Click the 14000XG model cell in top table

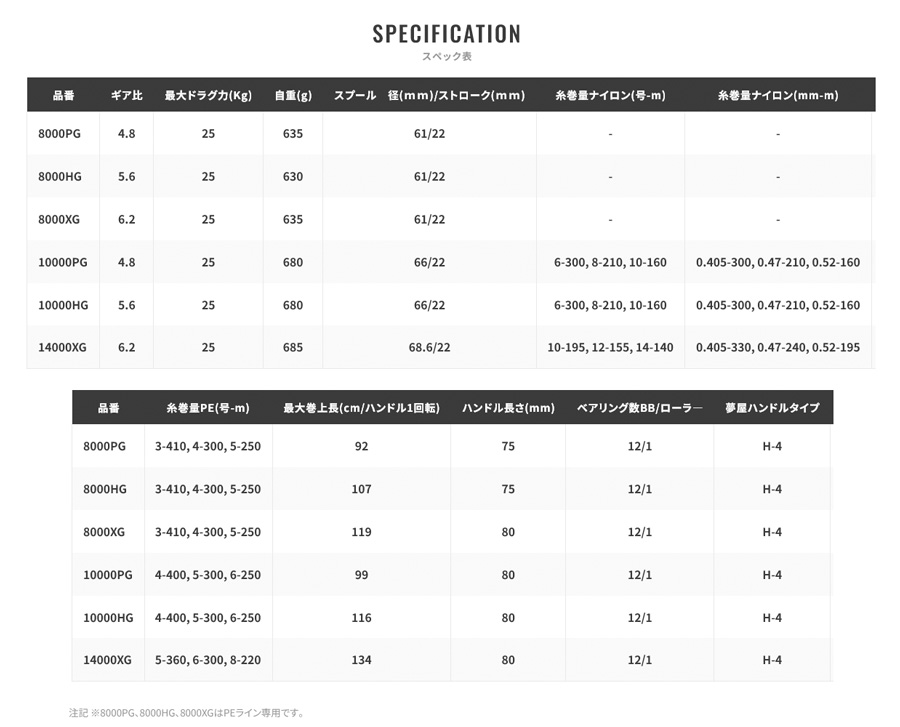pos(63,347)
